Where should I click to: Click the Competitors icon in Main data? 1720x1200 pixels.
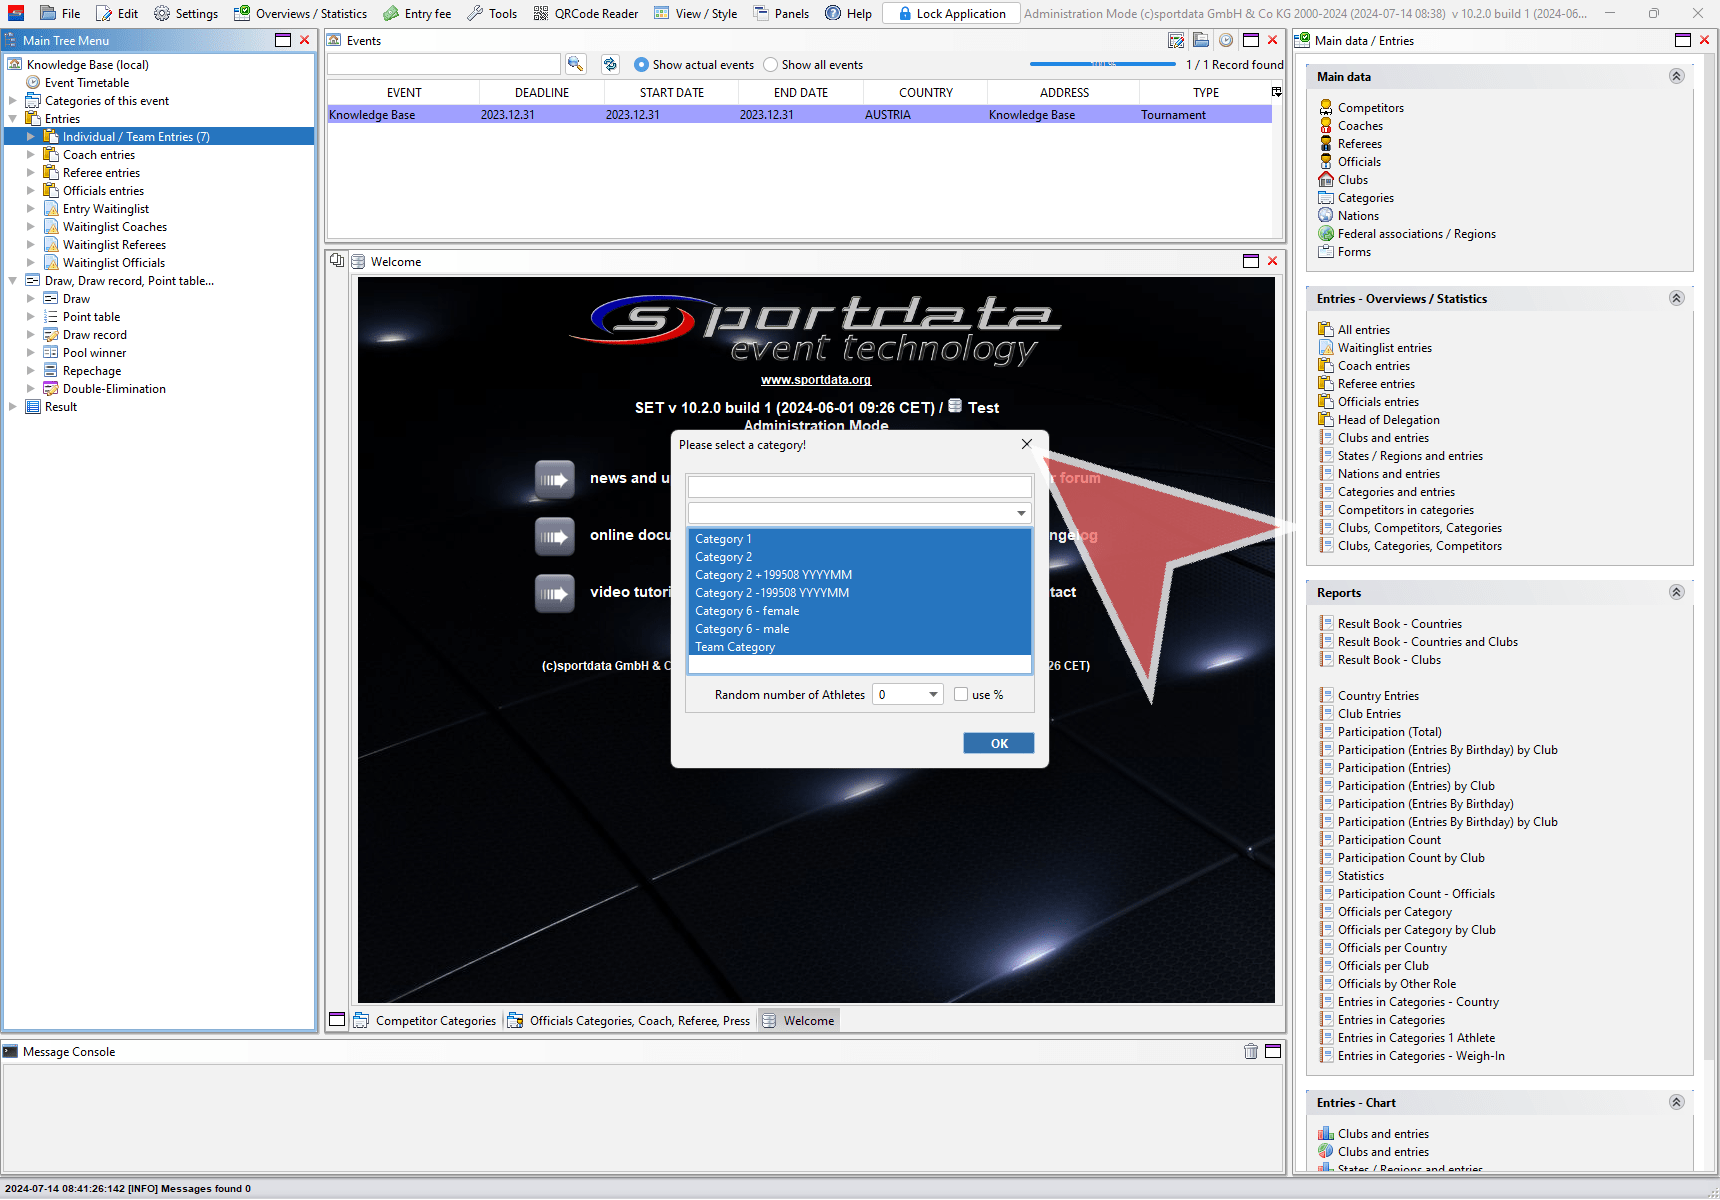1326,107
